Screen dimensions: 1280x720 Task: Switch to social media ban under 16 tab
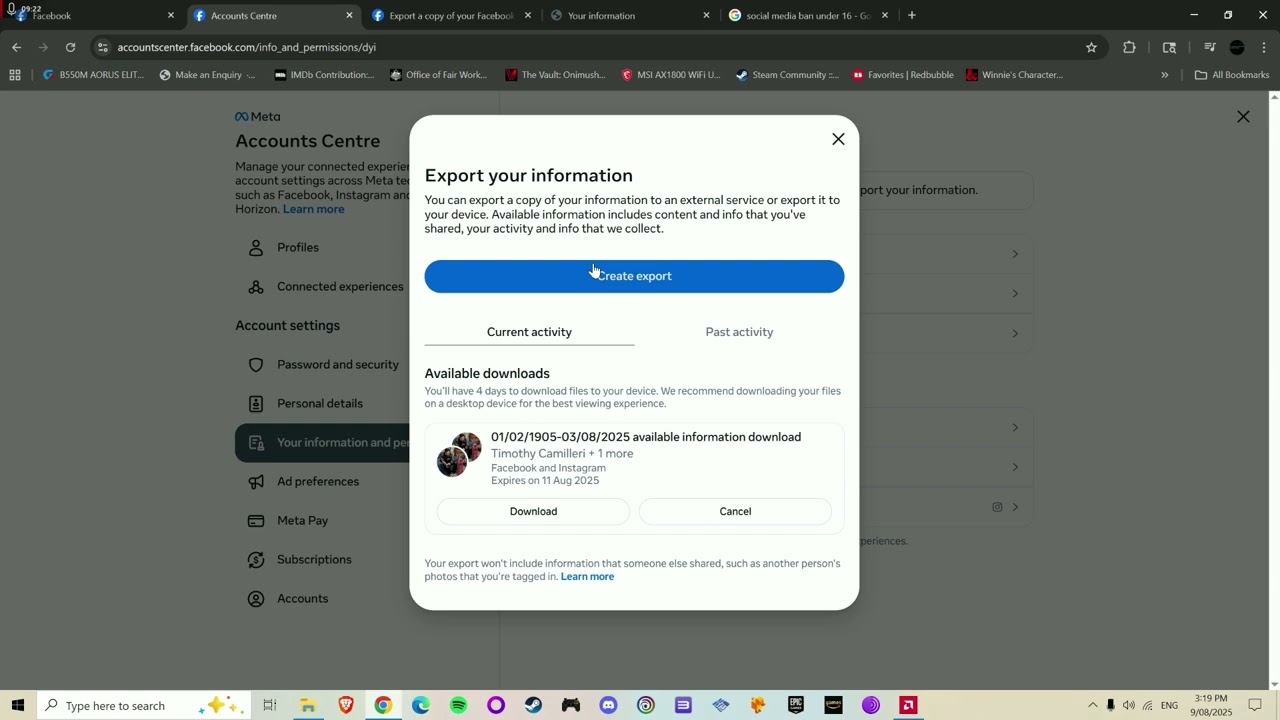pyautogui.click(x=809, y=15)
